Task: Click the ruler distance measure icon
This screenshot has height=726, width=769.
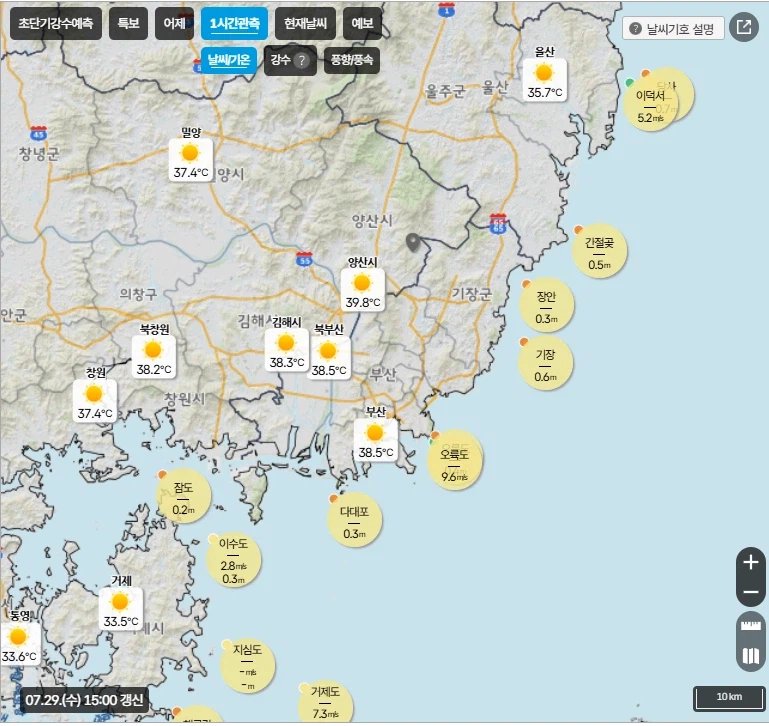Action: click(x=750, y=625)
